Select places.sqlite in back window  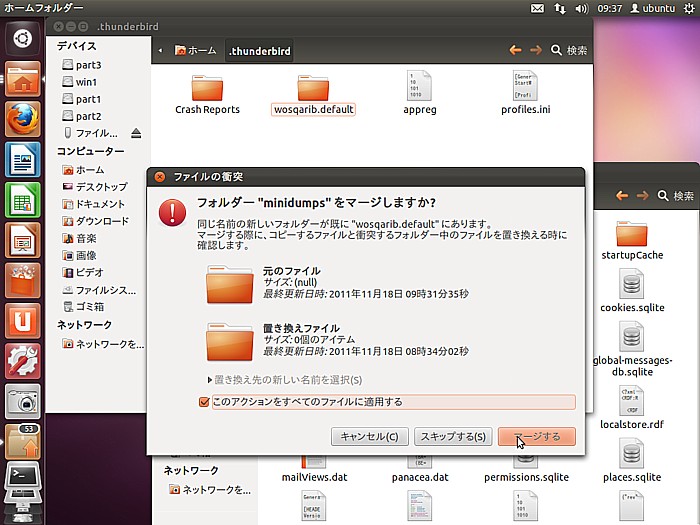(632, 461)
